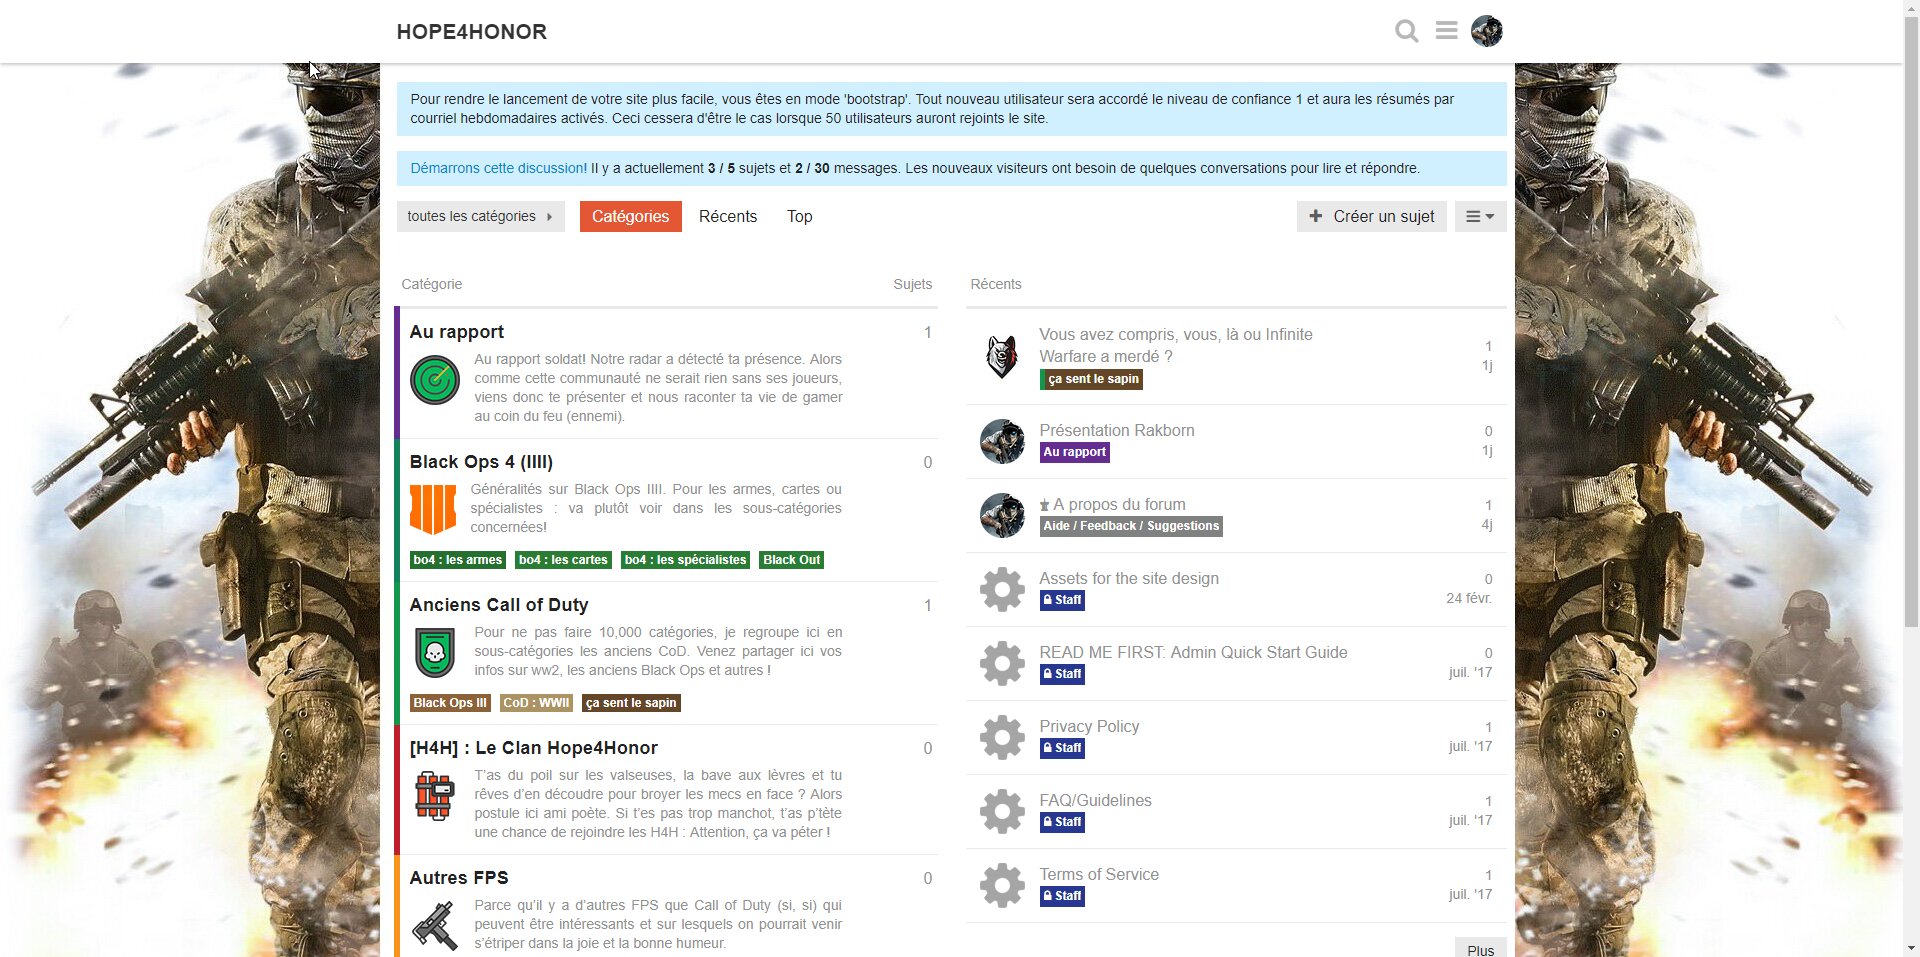The height and width of the screenshot is (957, 1920).
Task: Click avatar beside A propos du forum
Action: pos(1002,515)
